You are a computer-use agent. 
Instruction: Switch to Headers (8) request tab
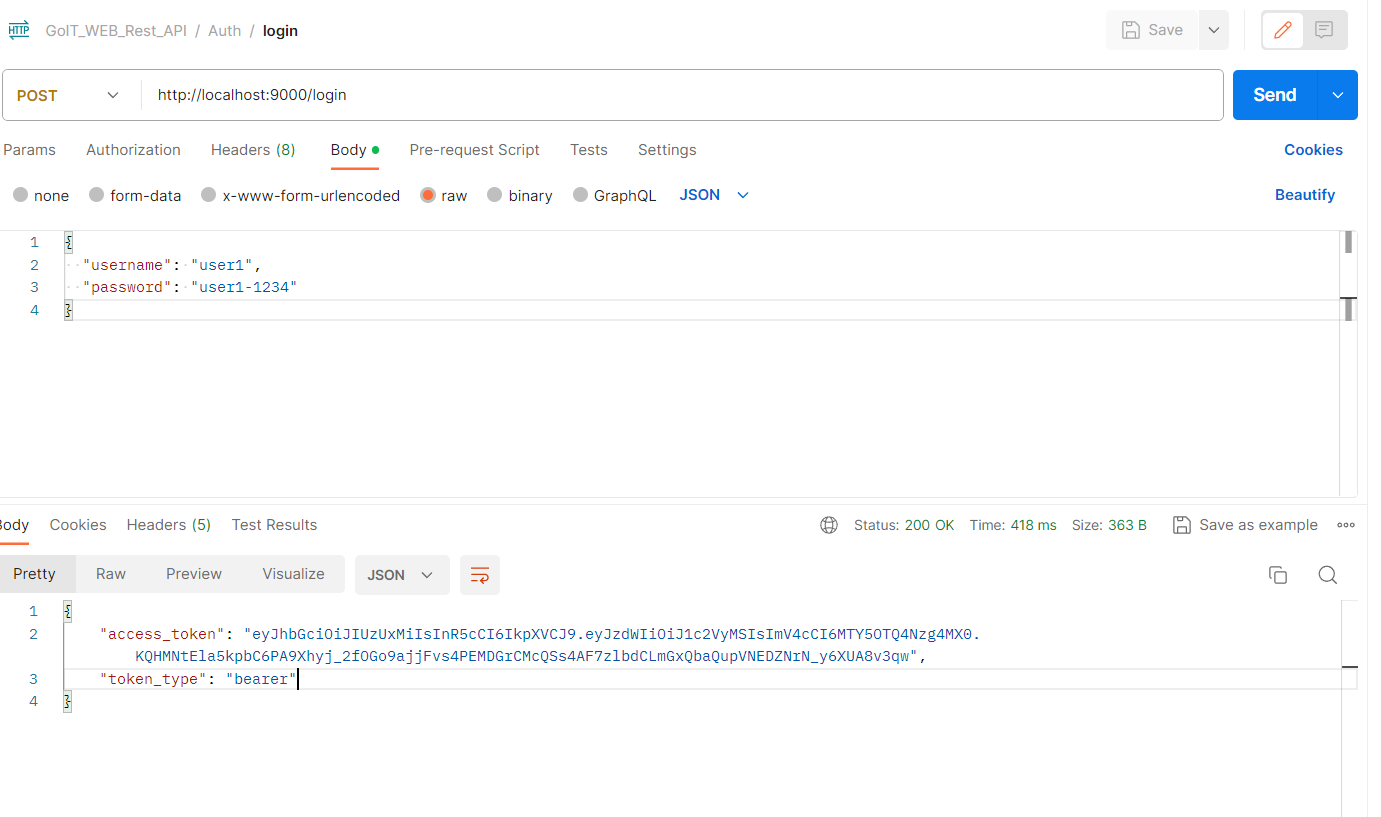coord(253,150)
